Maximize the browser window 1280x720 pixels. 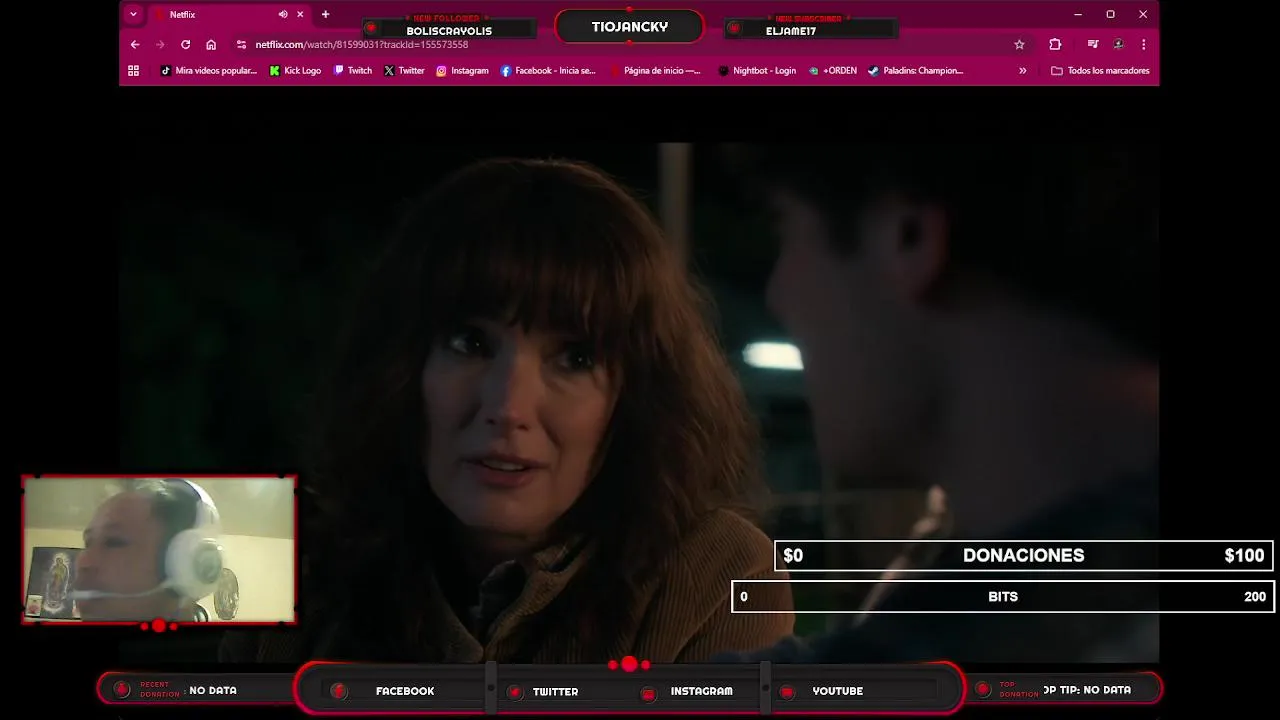coord(1110,14)
